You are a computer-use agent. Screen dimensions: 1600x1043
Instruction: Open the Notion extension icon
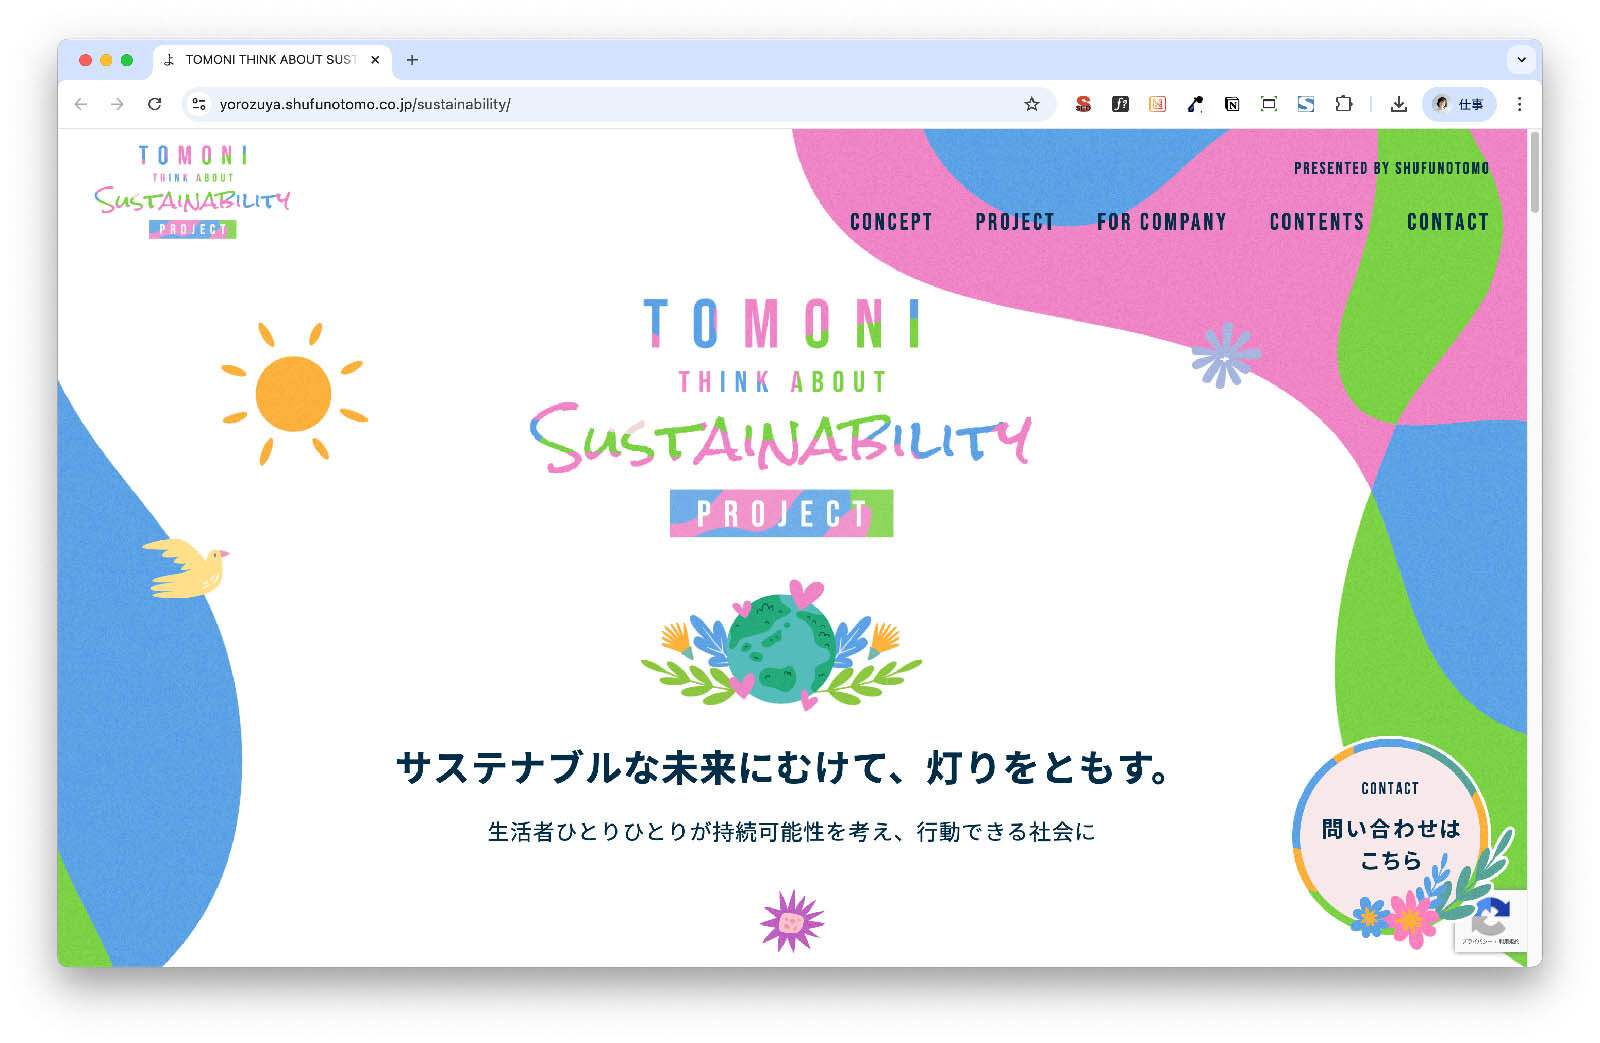1232,104
